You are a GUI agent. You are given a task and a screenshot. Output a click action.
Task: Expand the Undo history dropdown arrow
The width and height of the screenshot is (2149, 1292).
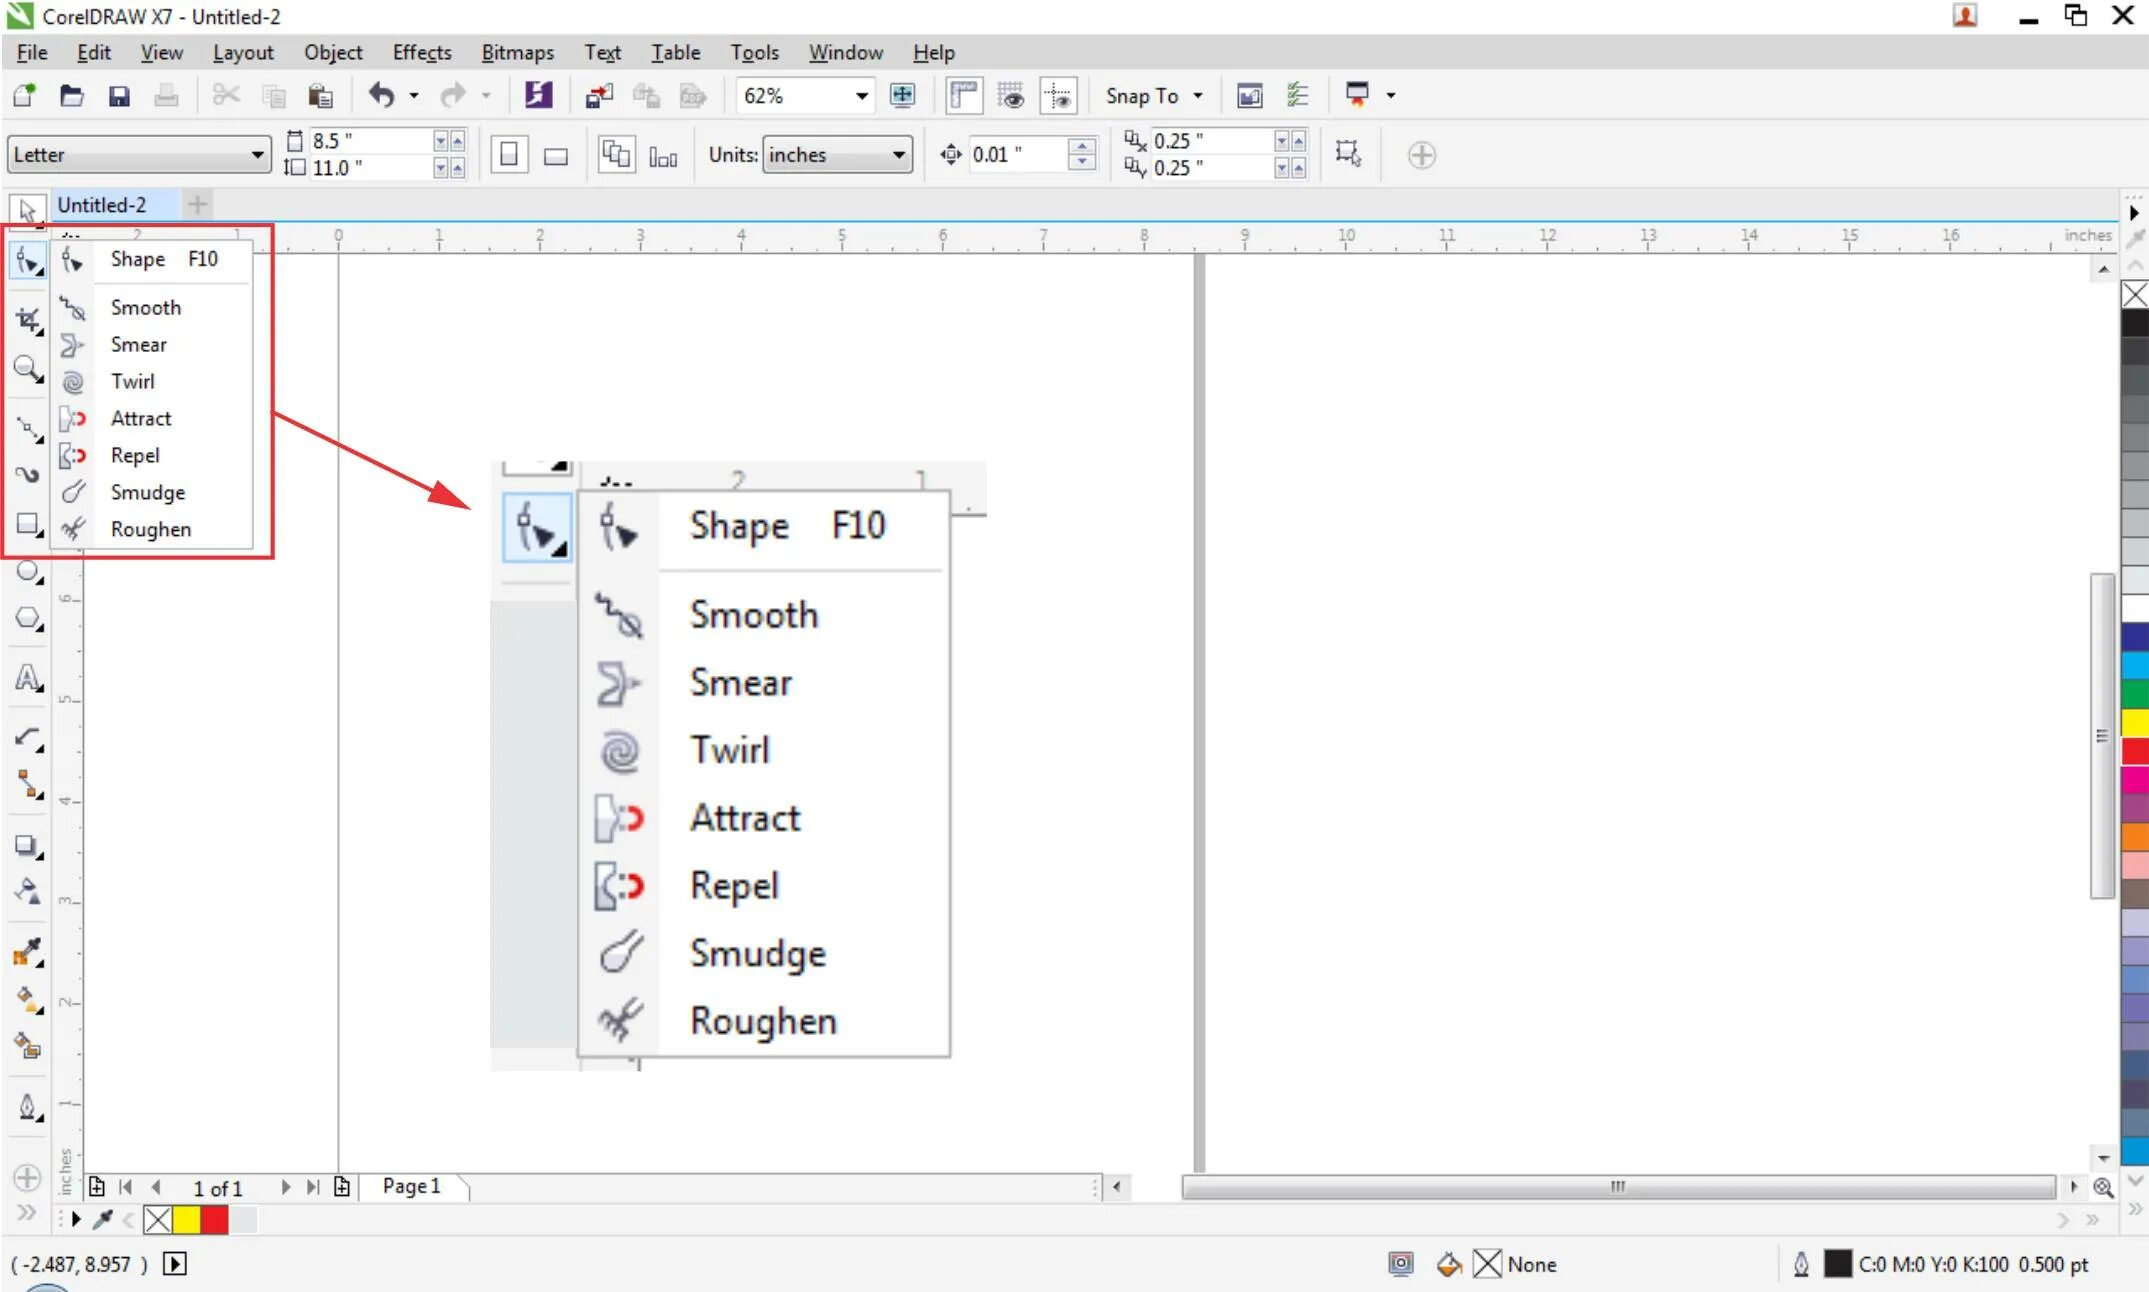click(x=414, y=96)
